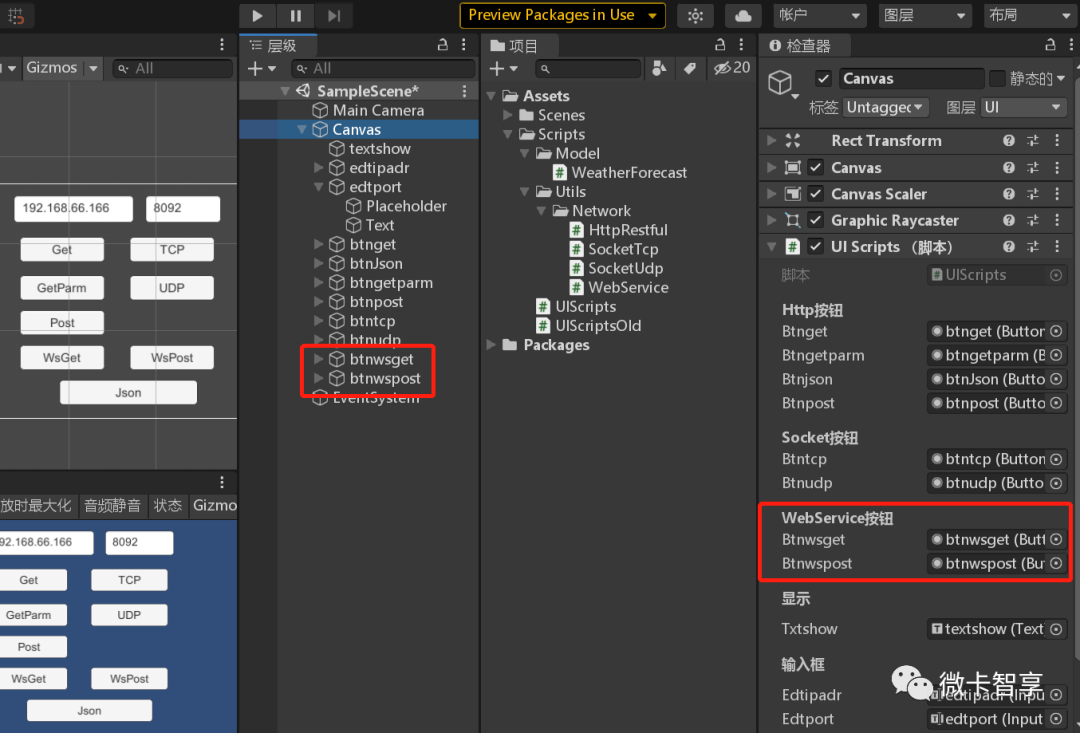Select btnwspost in the hierarchy
This screenshot has width=1080, height=733.
[384, 378]
